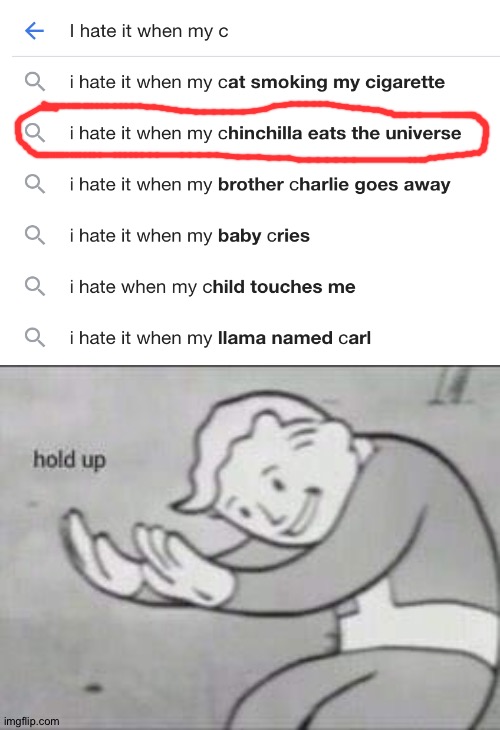Click magnifier icon next to baby cries

35,236
